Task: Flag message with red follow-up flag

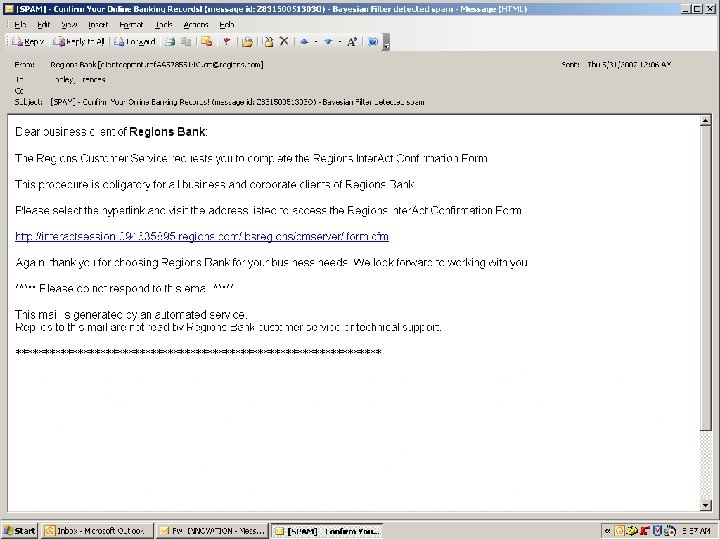Action: [226, 42]
